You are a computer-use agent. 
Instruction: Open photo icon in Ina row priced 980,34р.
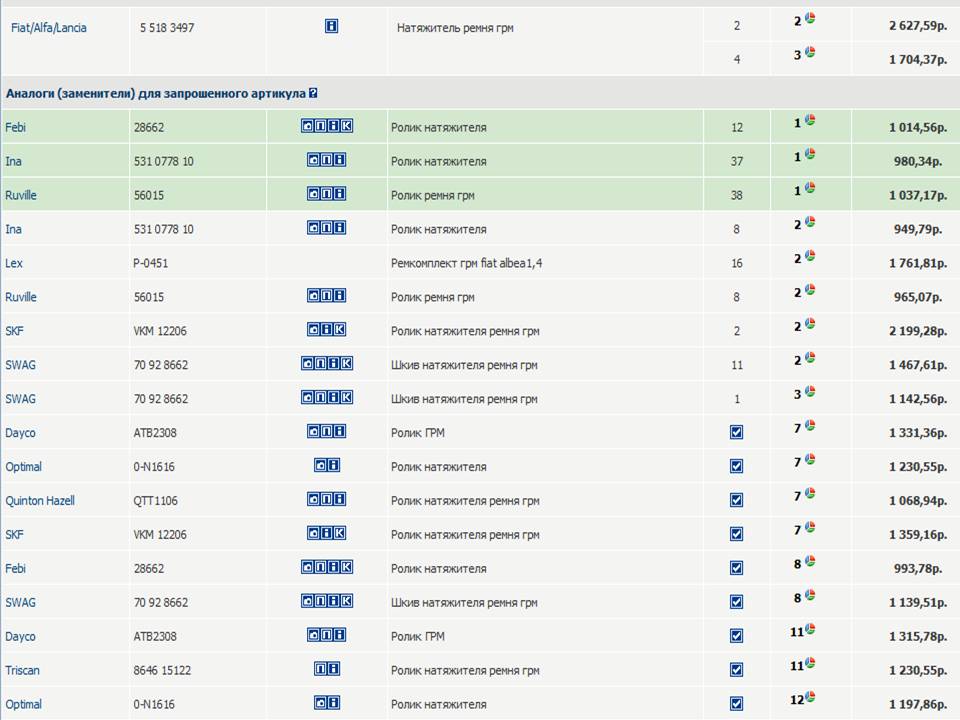[313, 160]
